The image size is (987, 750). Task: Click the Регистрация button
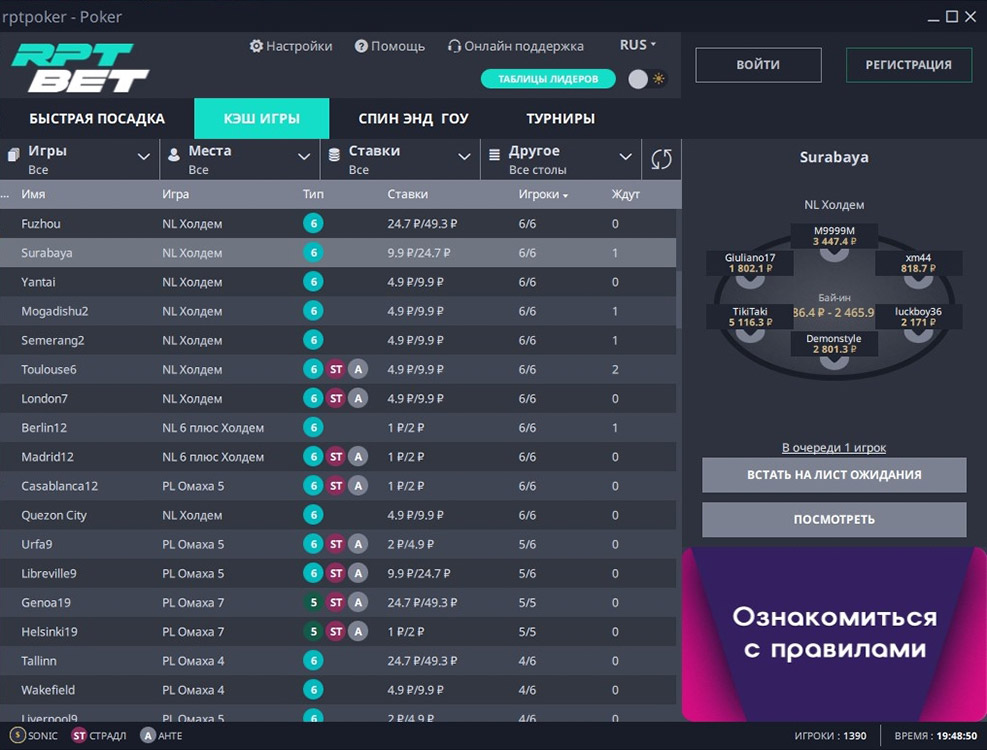coord(908,65)
